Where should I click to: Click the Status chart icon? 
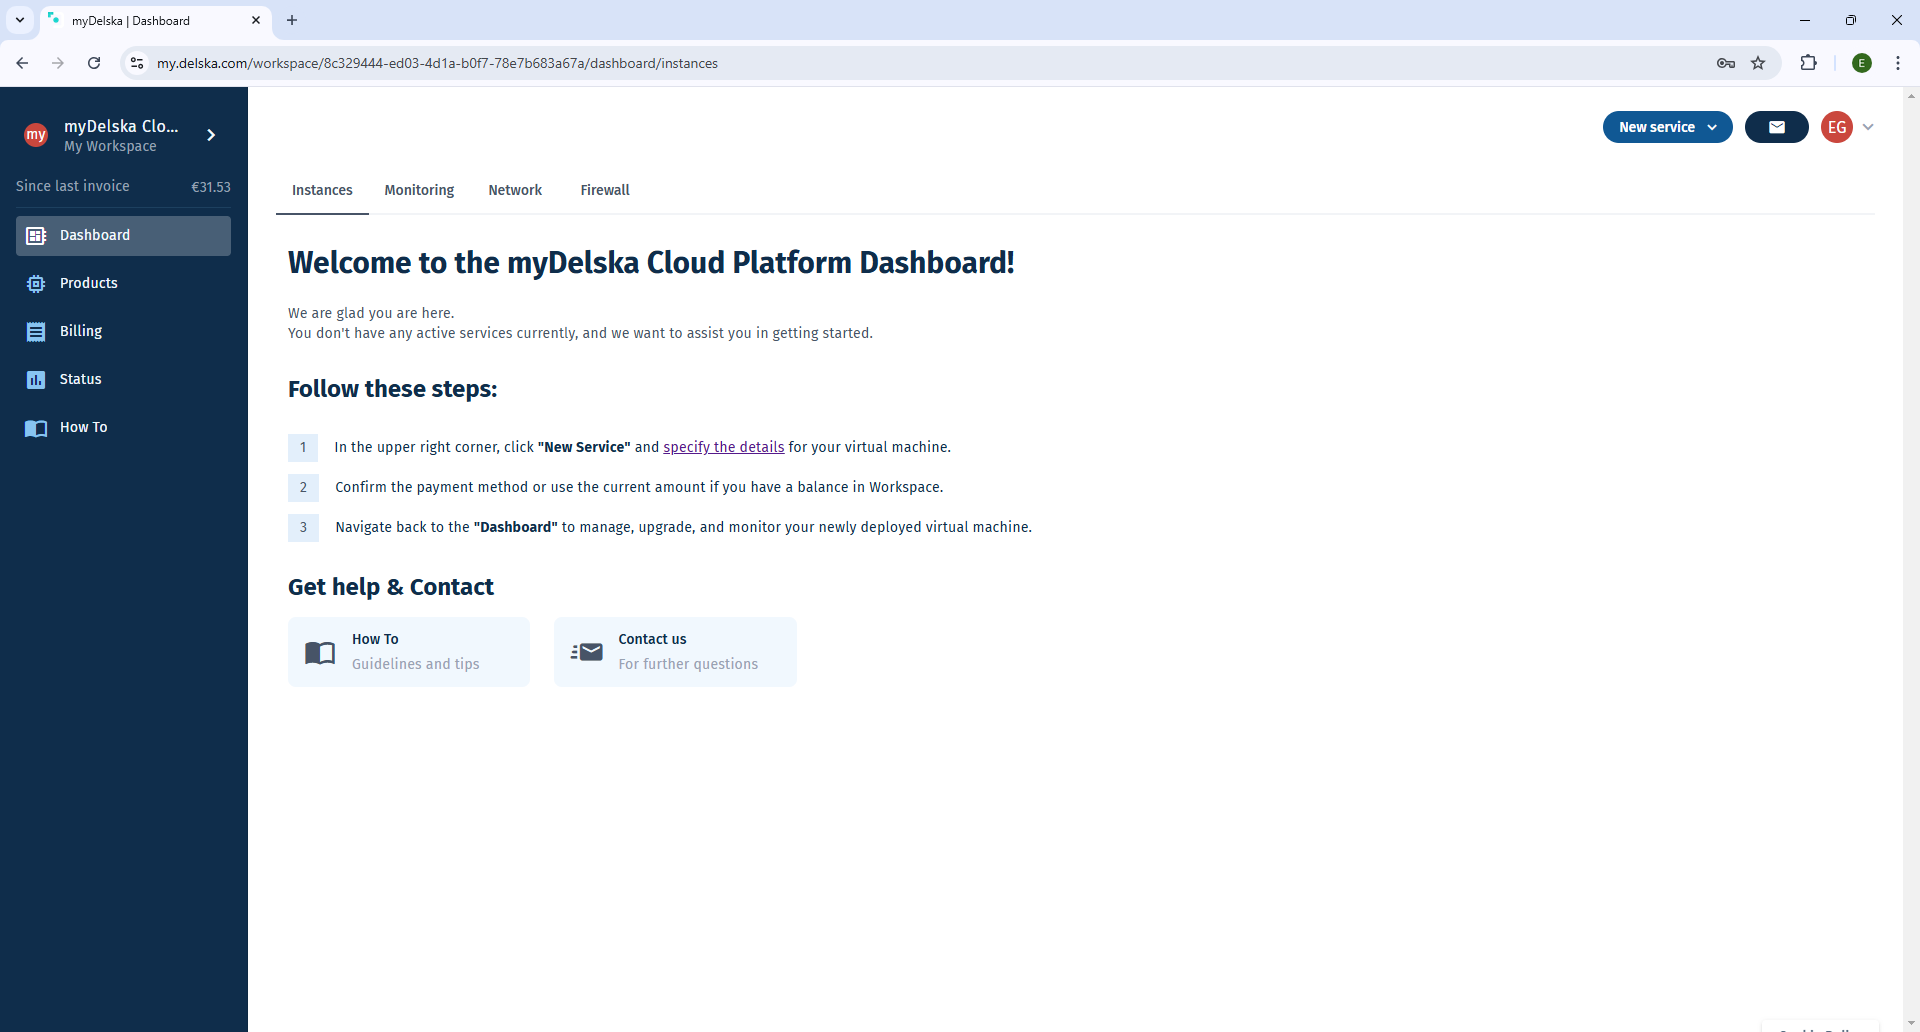tap(36, 380)
